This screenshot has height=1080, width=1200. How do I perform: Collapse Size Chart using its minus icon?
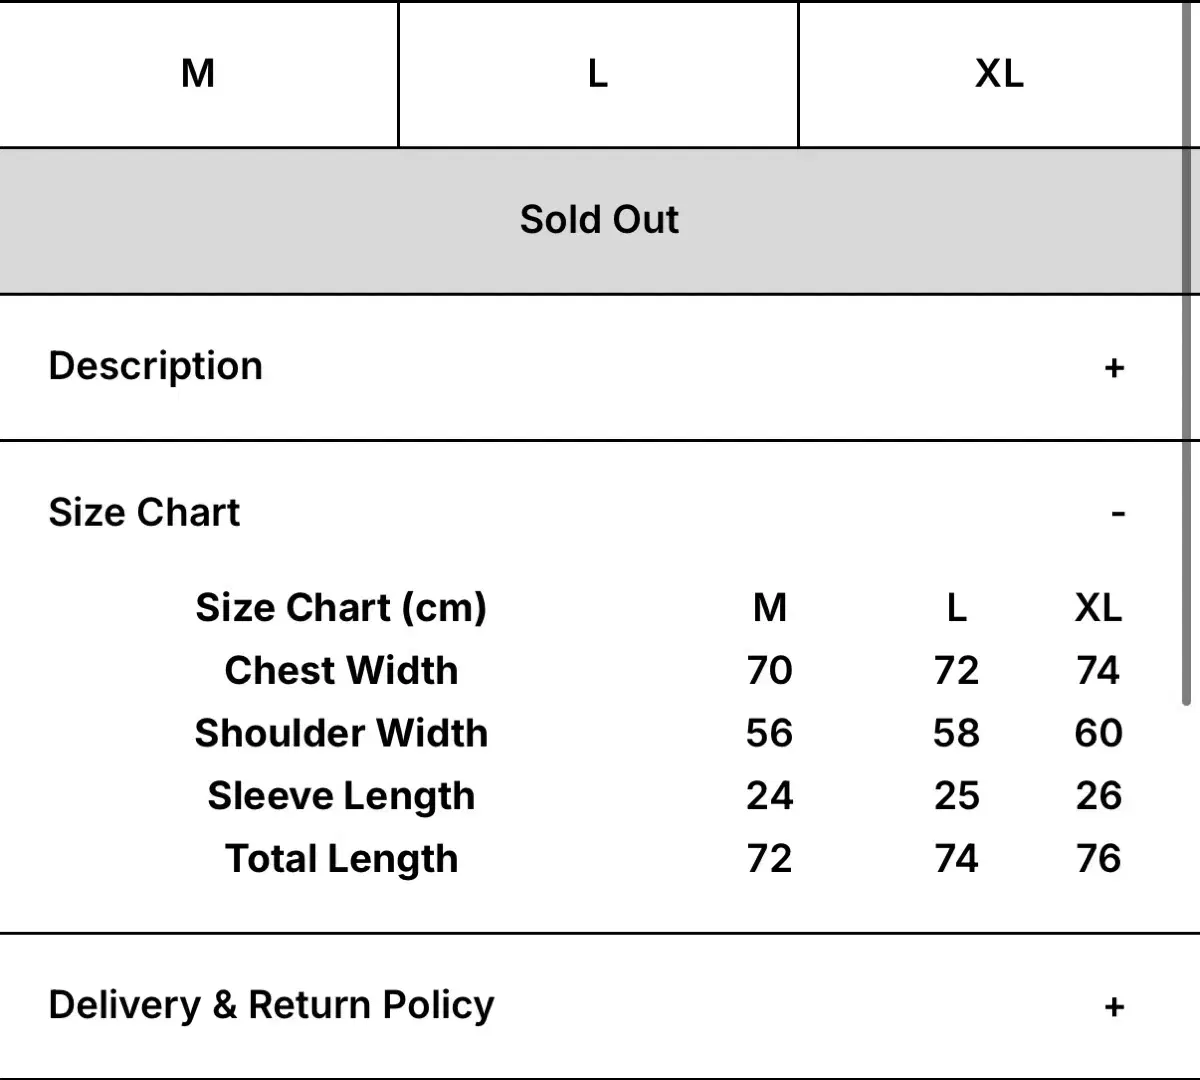point(1117,514)
